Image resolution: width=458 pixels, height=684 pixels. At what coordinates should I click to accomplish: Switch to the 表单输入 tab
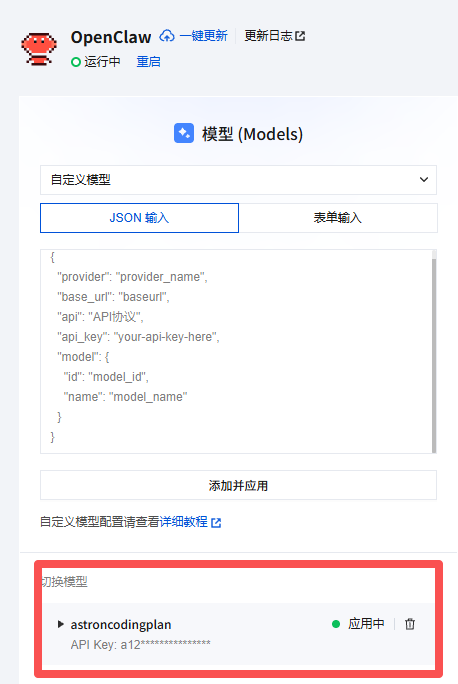click(x=338, y=218)
